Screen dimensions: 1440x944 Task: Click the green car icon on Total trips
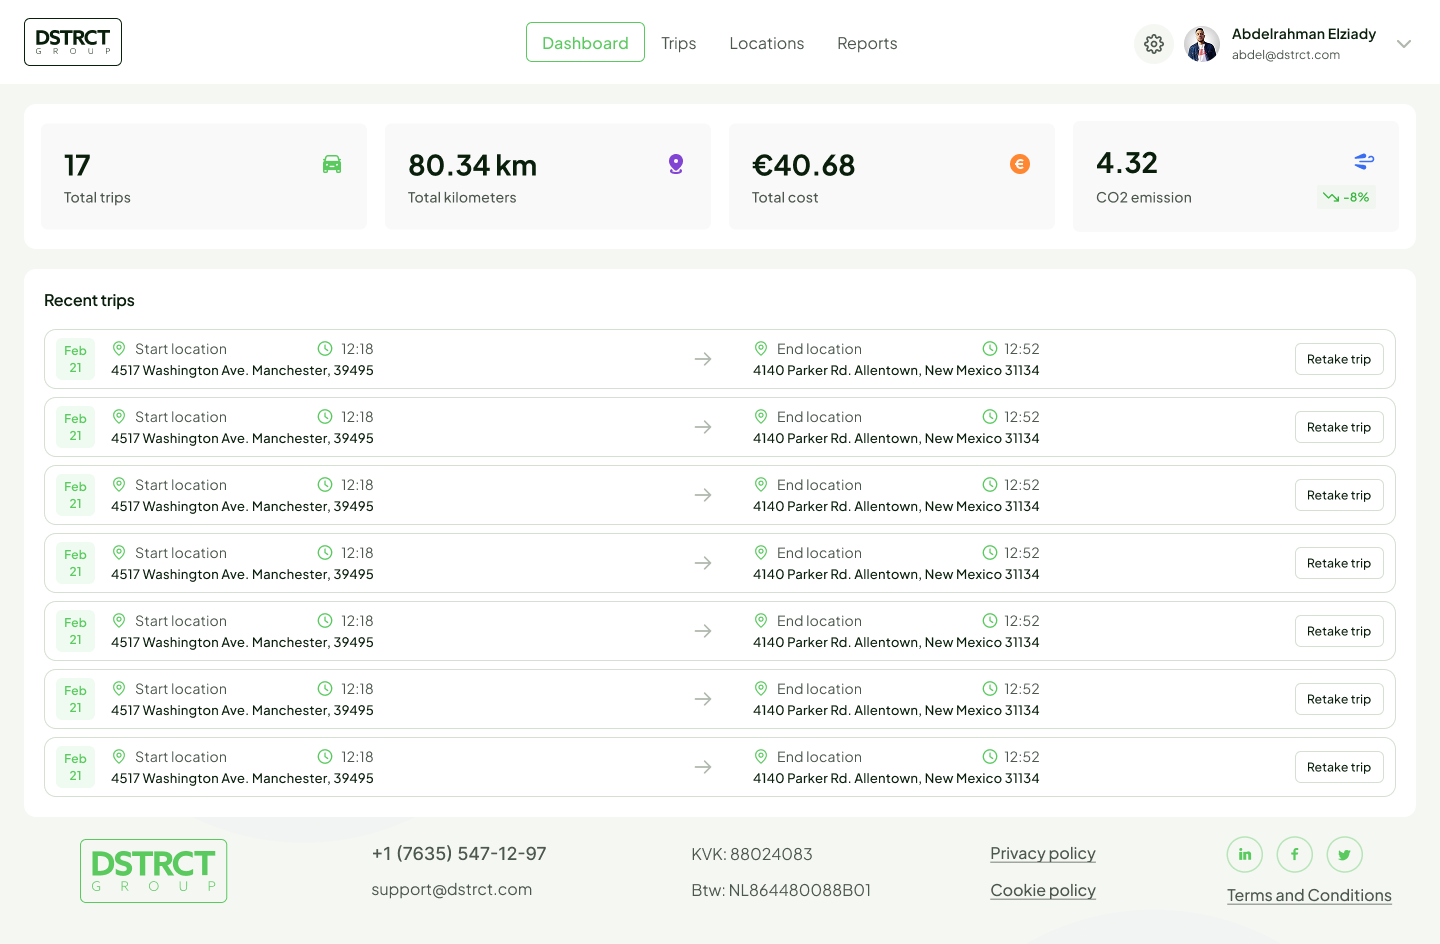pos(332,164)
